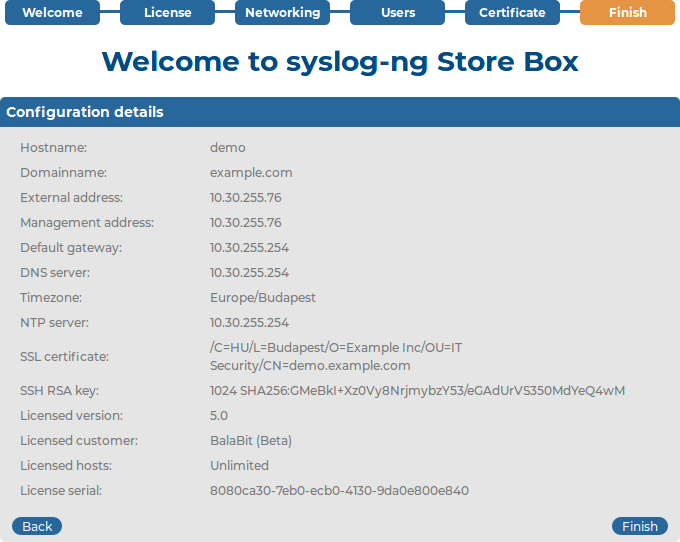This screenshot has width=680, height=542.
Task: Click the Finish button at bottom right
Action: tap(640, 526)
